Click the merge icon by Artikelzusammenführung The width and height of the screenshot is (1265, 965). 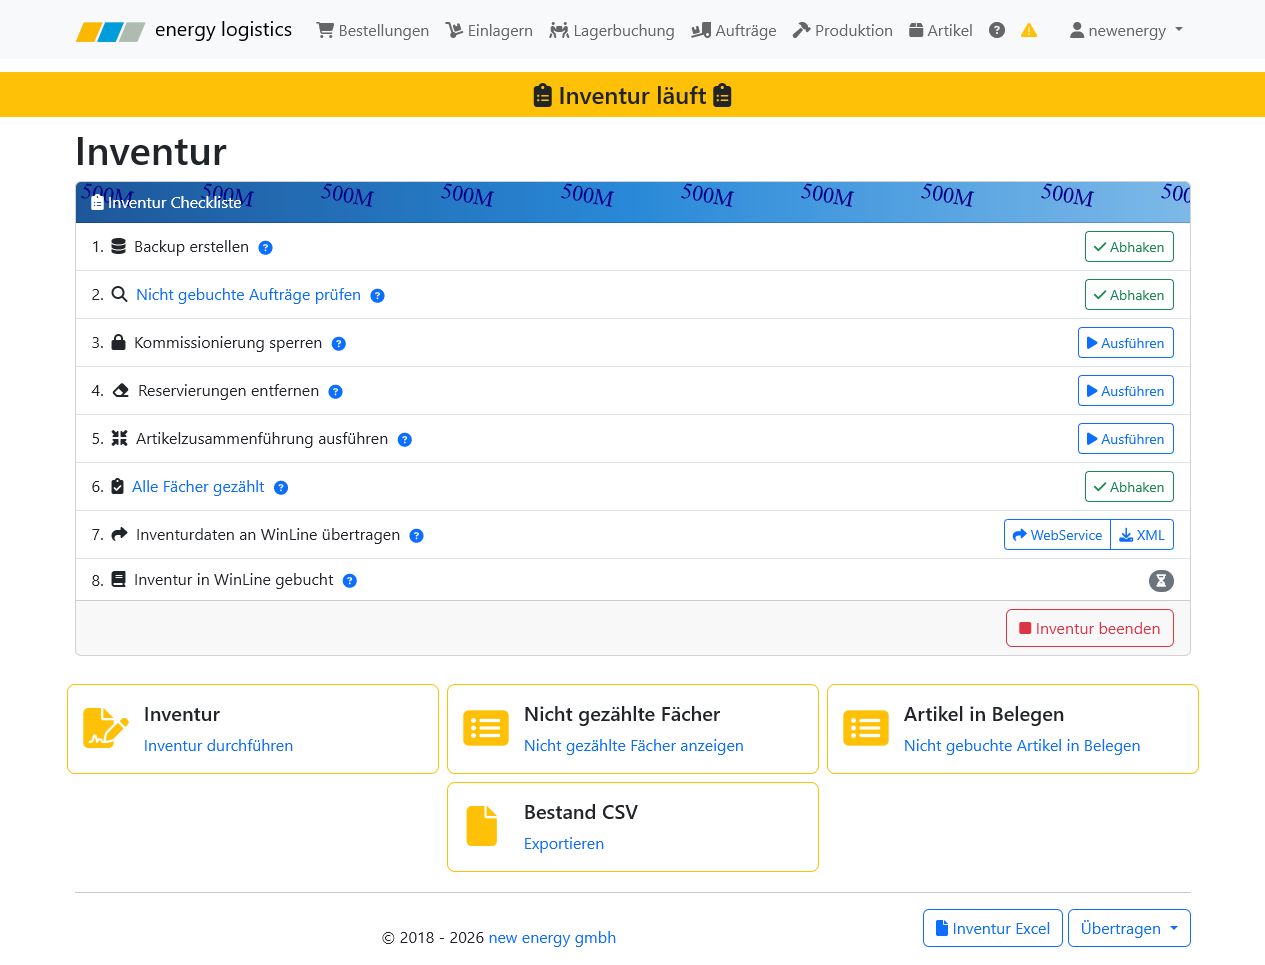coord(119,438)
